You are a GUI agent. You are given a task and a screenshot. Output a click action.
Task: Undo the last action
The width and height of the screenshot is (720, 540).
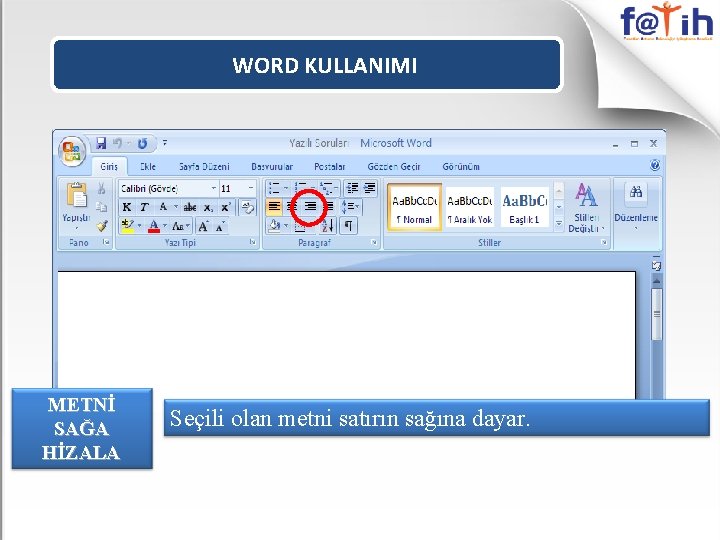(118, 143)
